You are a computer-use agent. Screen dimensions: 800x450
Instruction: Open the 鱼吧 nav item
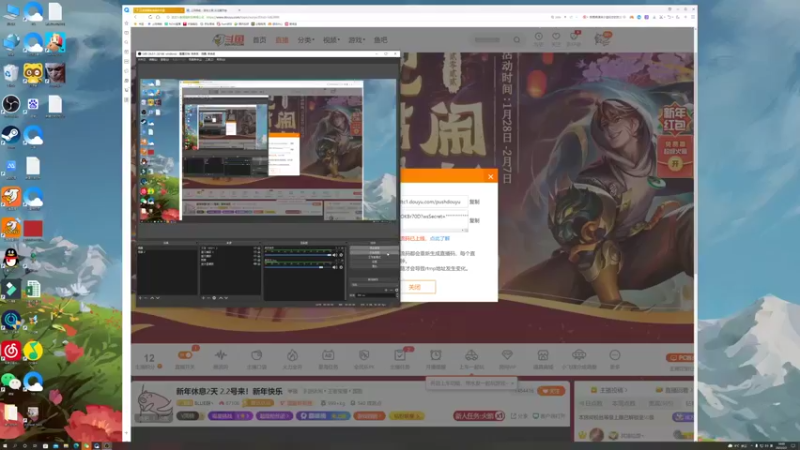pos(381,40)
